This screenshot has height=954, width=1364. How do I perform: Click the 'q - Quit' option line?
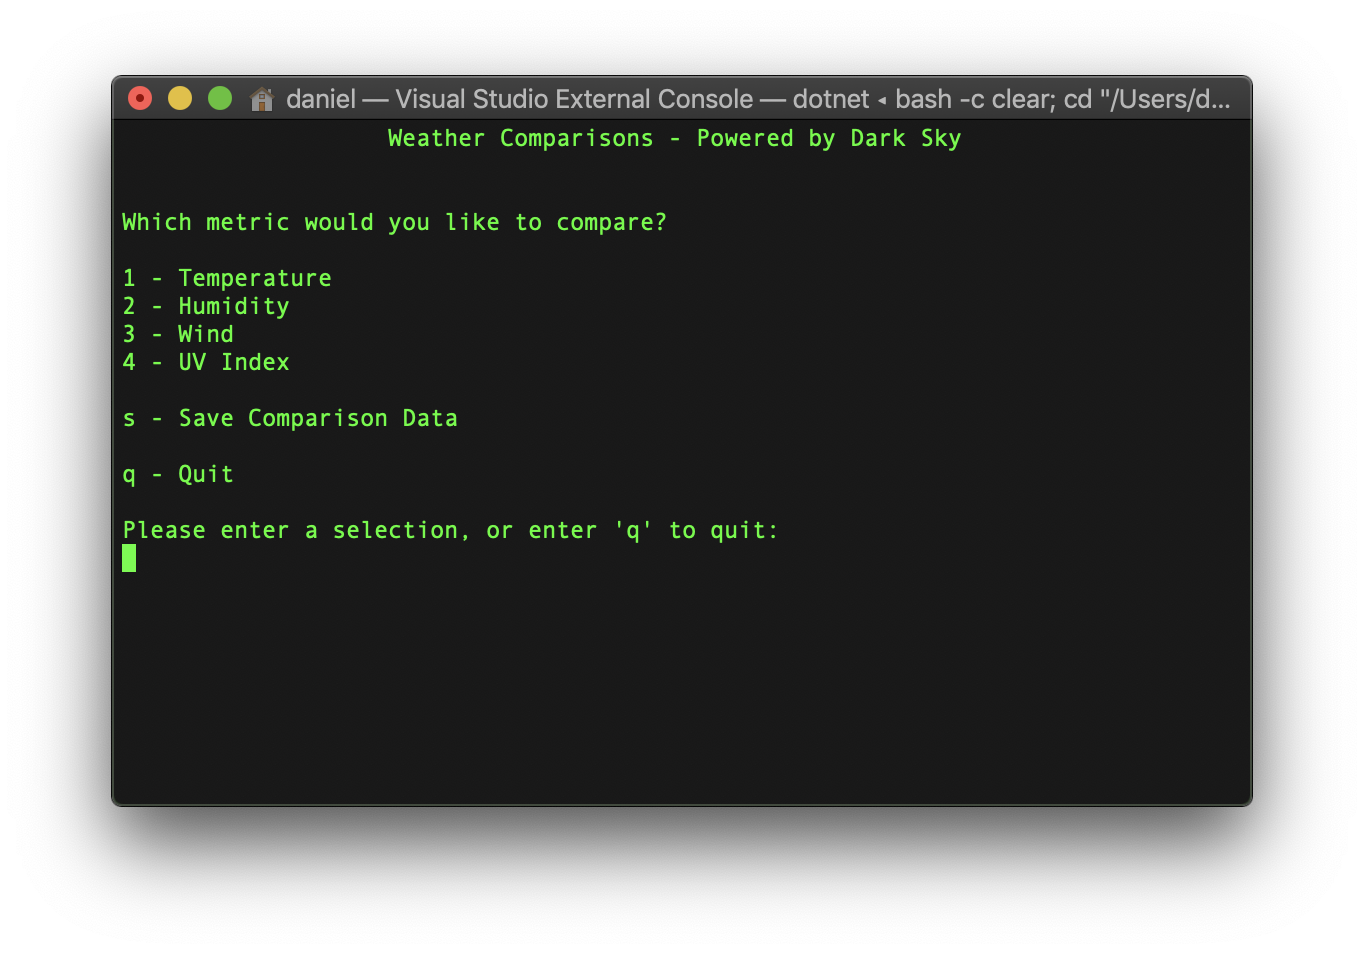pos(178,474)
